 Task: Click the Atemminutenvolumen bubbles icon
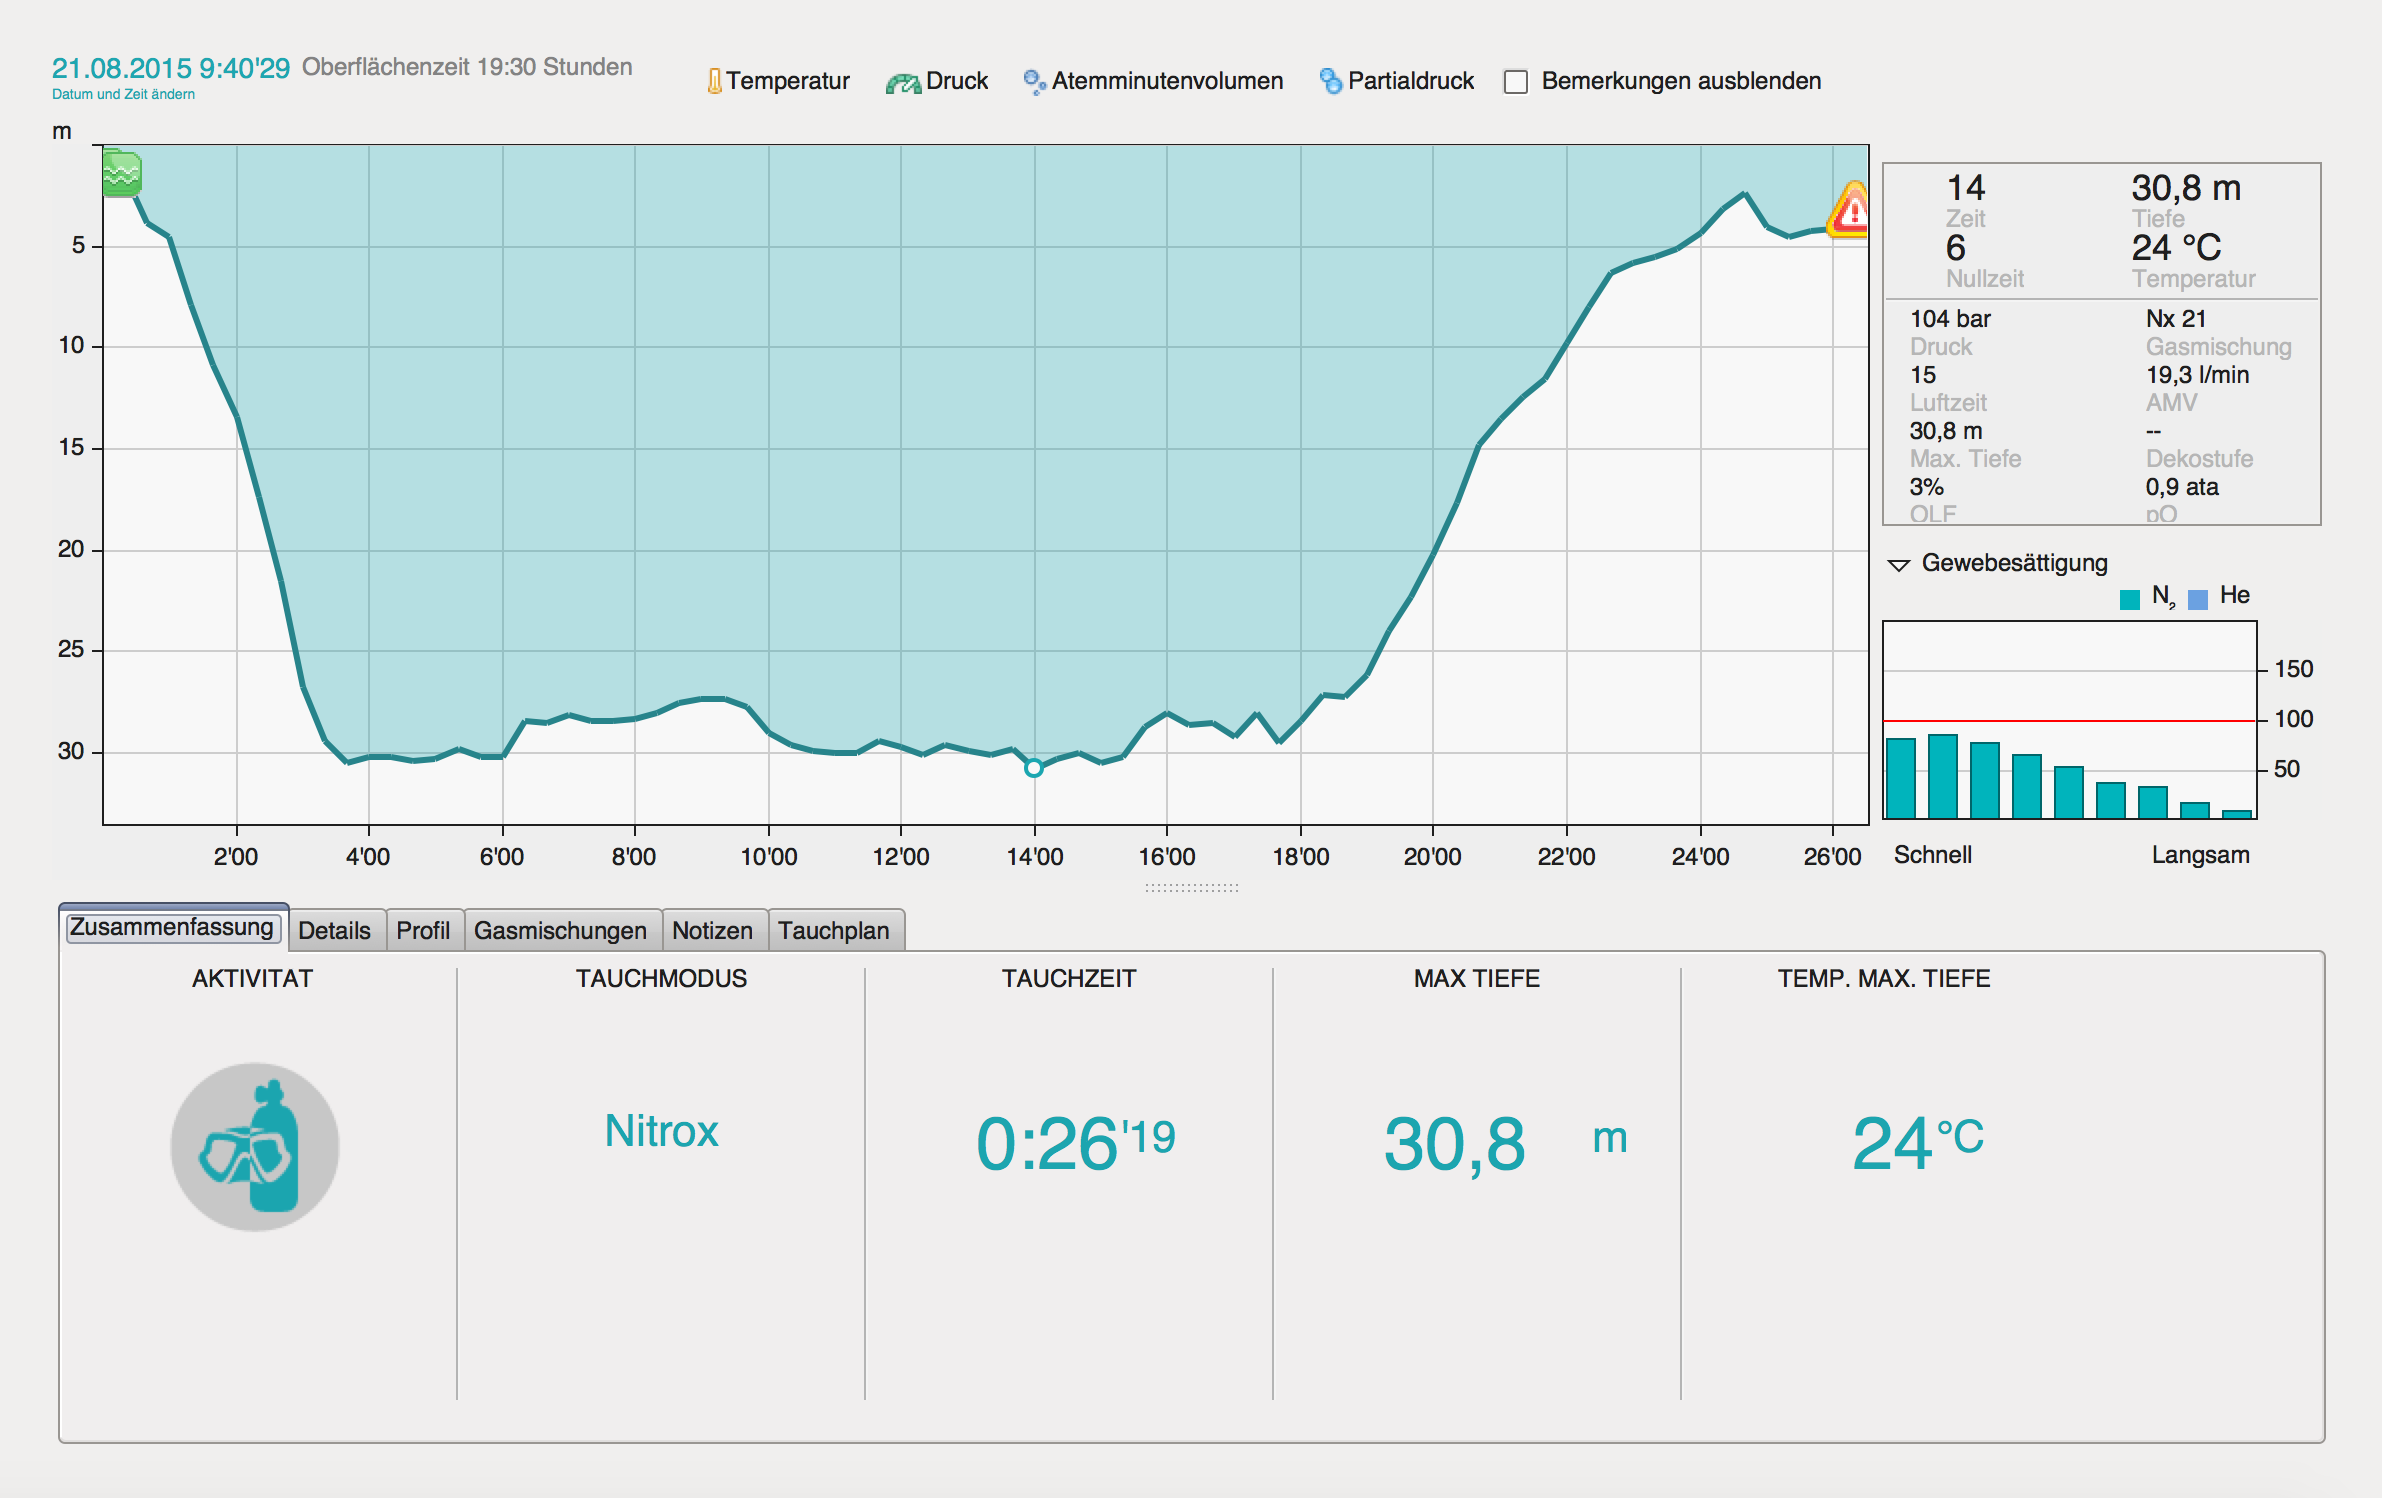(x=1034, y=82)
